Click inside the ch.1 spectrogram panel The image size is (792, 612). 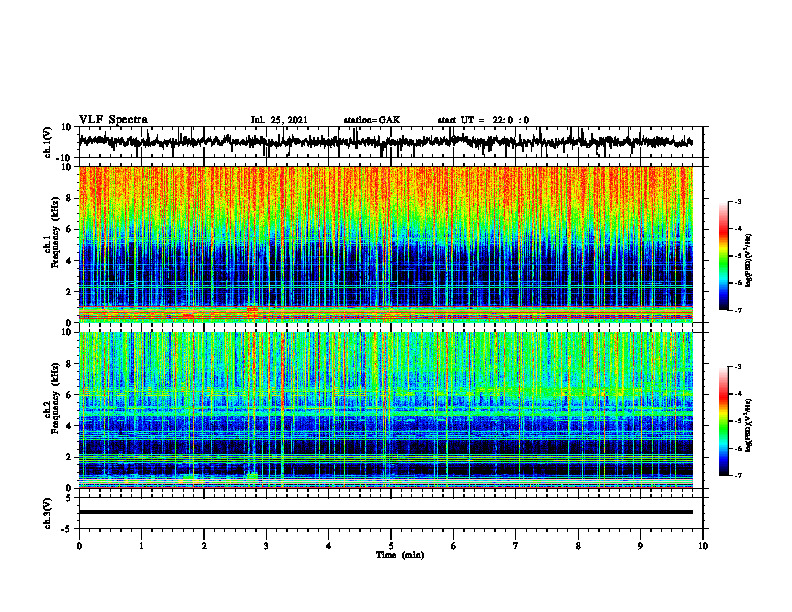(x=385, y=244)
